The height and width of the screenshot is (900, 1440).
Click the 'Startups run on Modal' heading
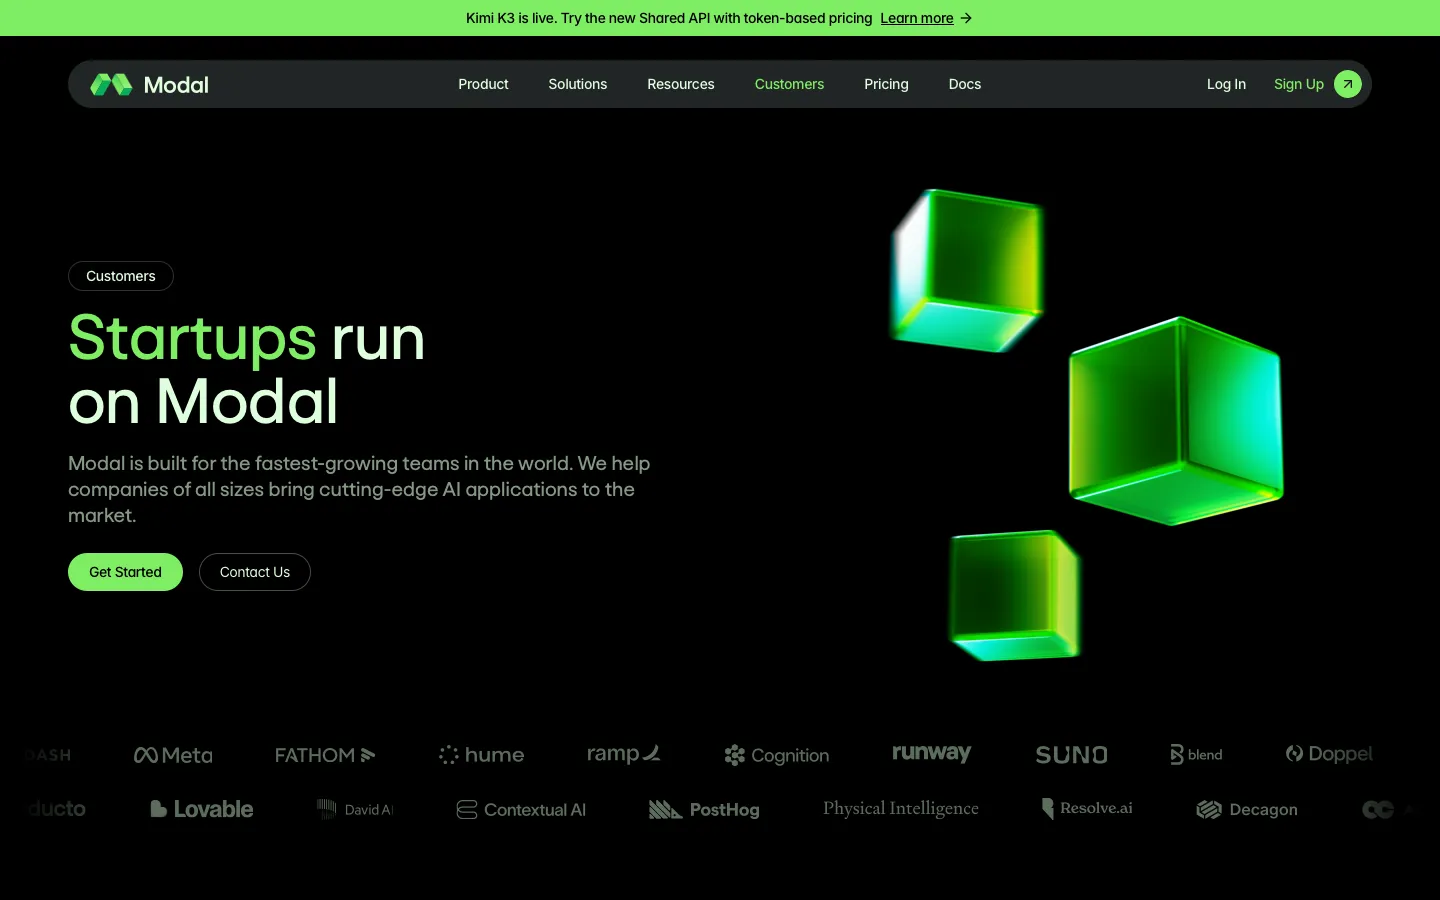tap(247, 370)
